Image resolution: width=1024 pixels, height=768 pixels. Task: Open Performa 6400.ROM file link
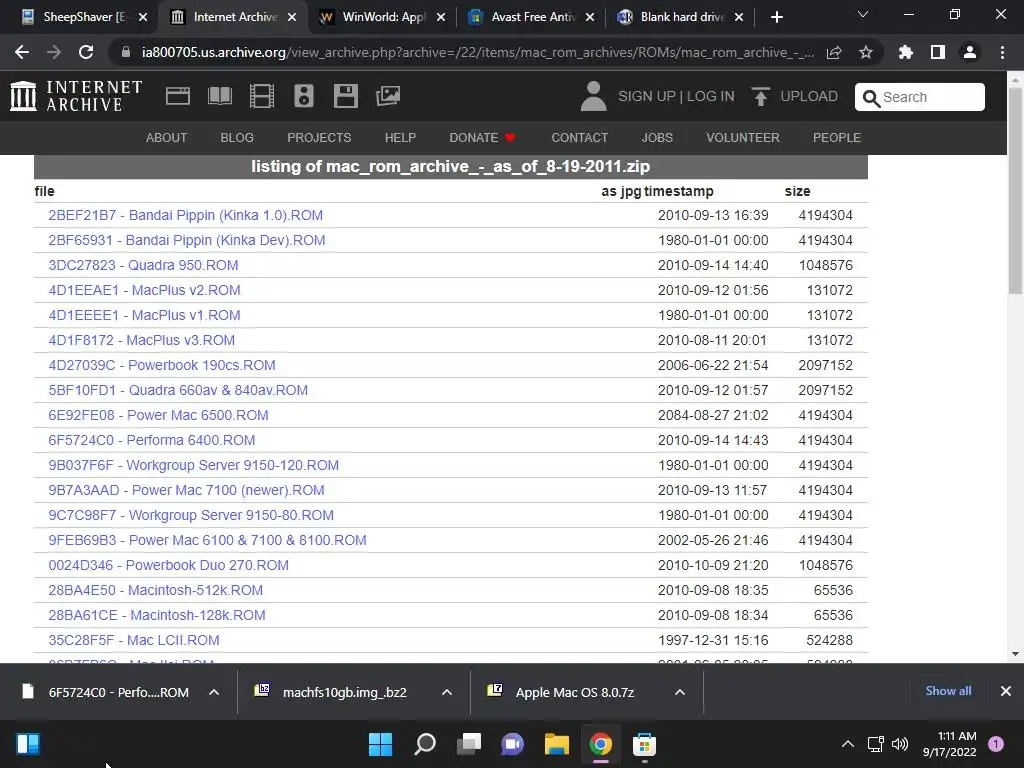pos(152,440)
